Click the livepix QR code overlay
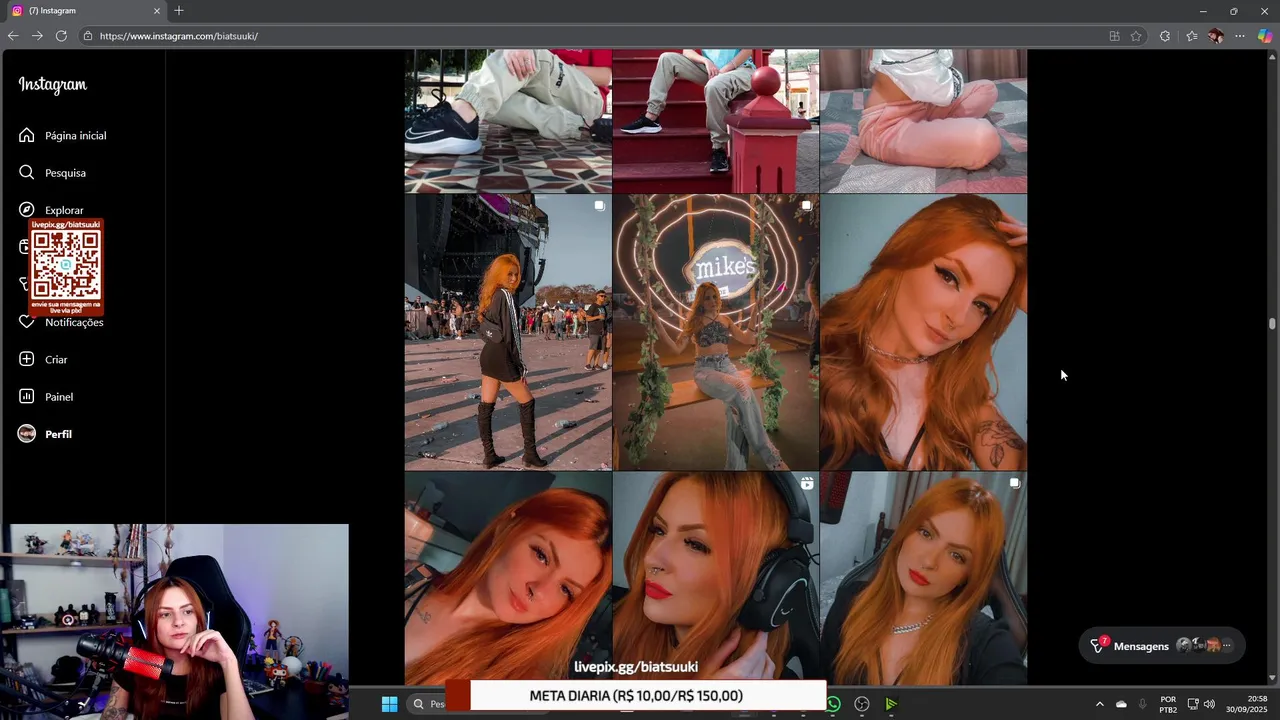This screenshot has width=1280, height=720. [66, 267]
